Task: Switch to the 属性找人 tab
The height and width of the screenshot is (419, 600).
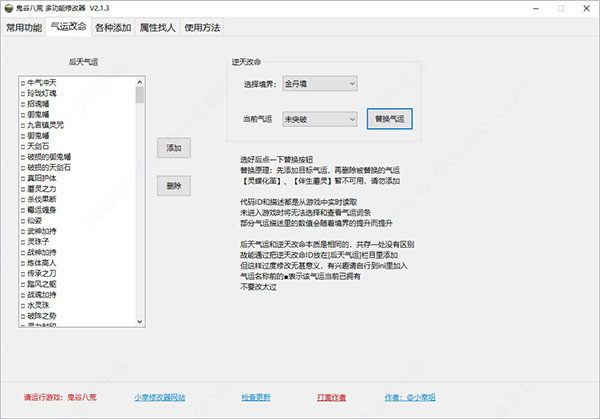Action: pyautogui.click(x=157, y=28)
